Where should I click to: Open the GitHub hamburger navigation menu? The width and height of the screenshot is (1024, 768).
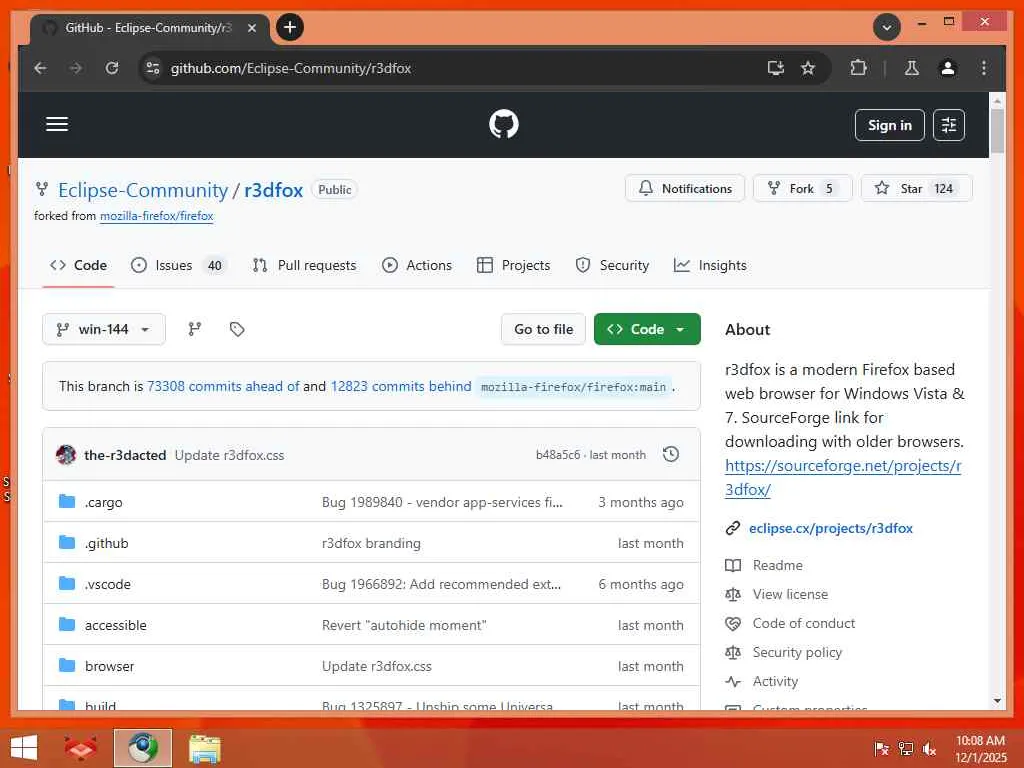point(57,124)
